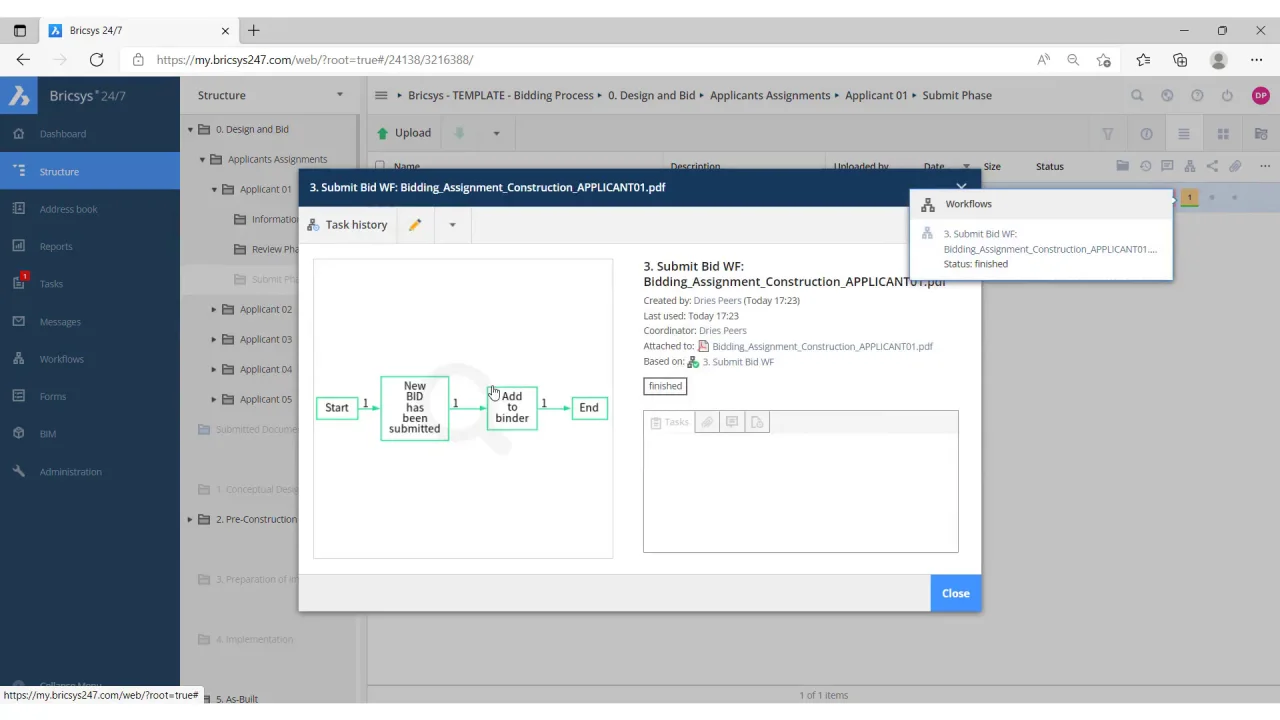Click the attachments paperclip column icon
The width and height of the screenshot is (1280, 720).
click(1235, 166)
